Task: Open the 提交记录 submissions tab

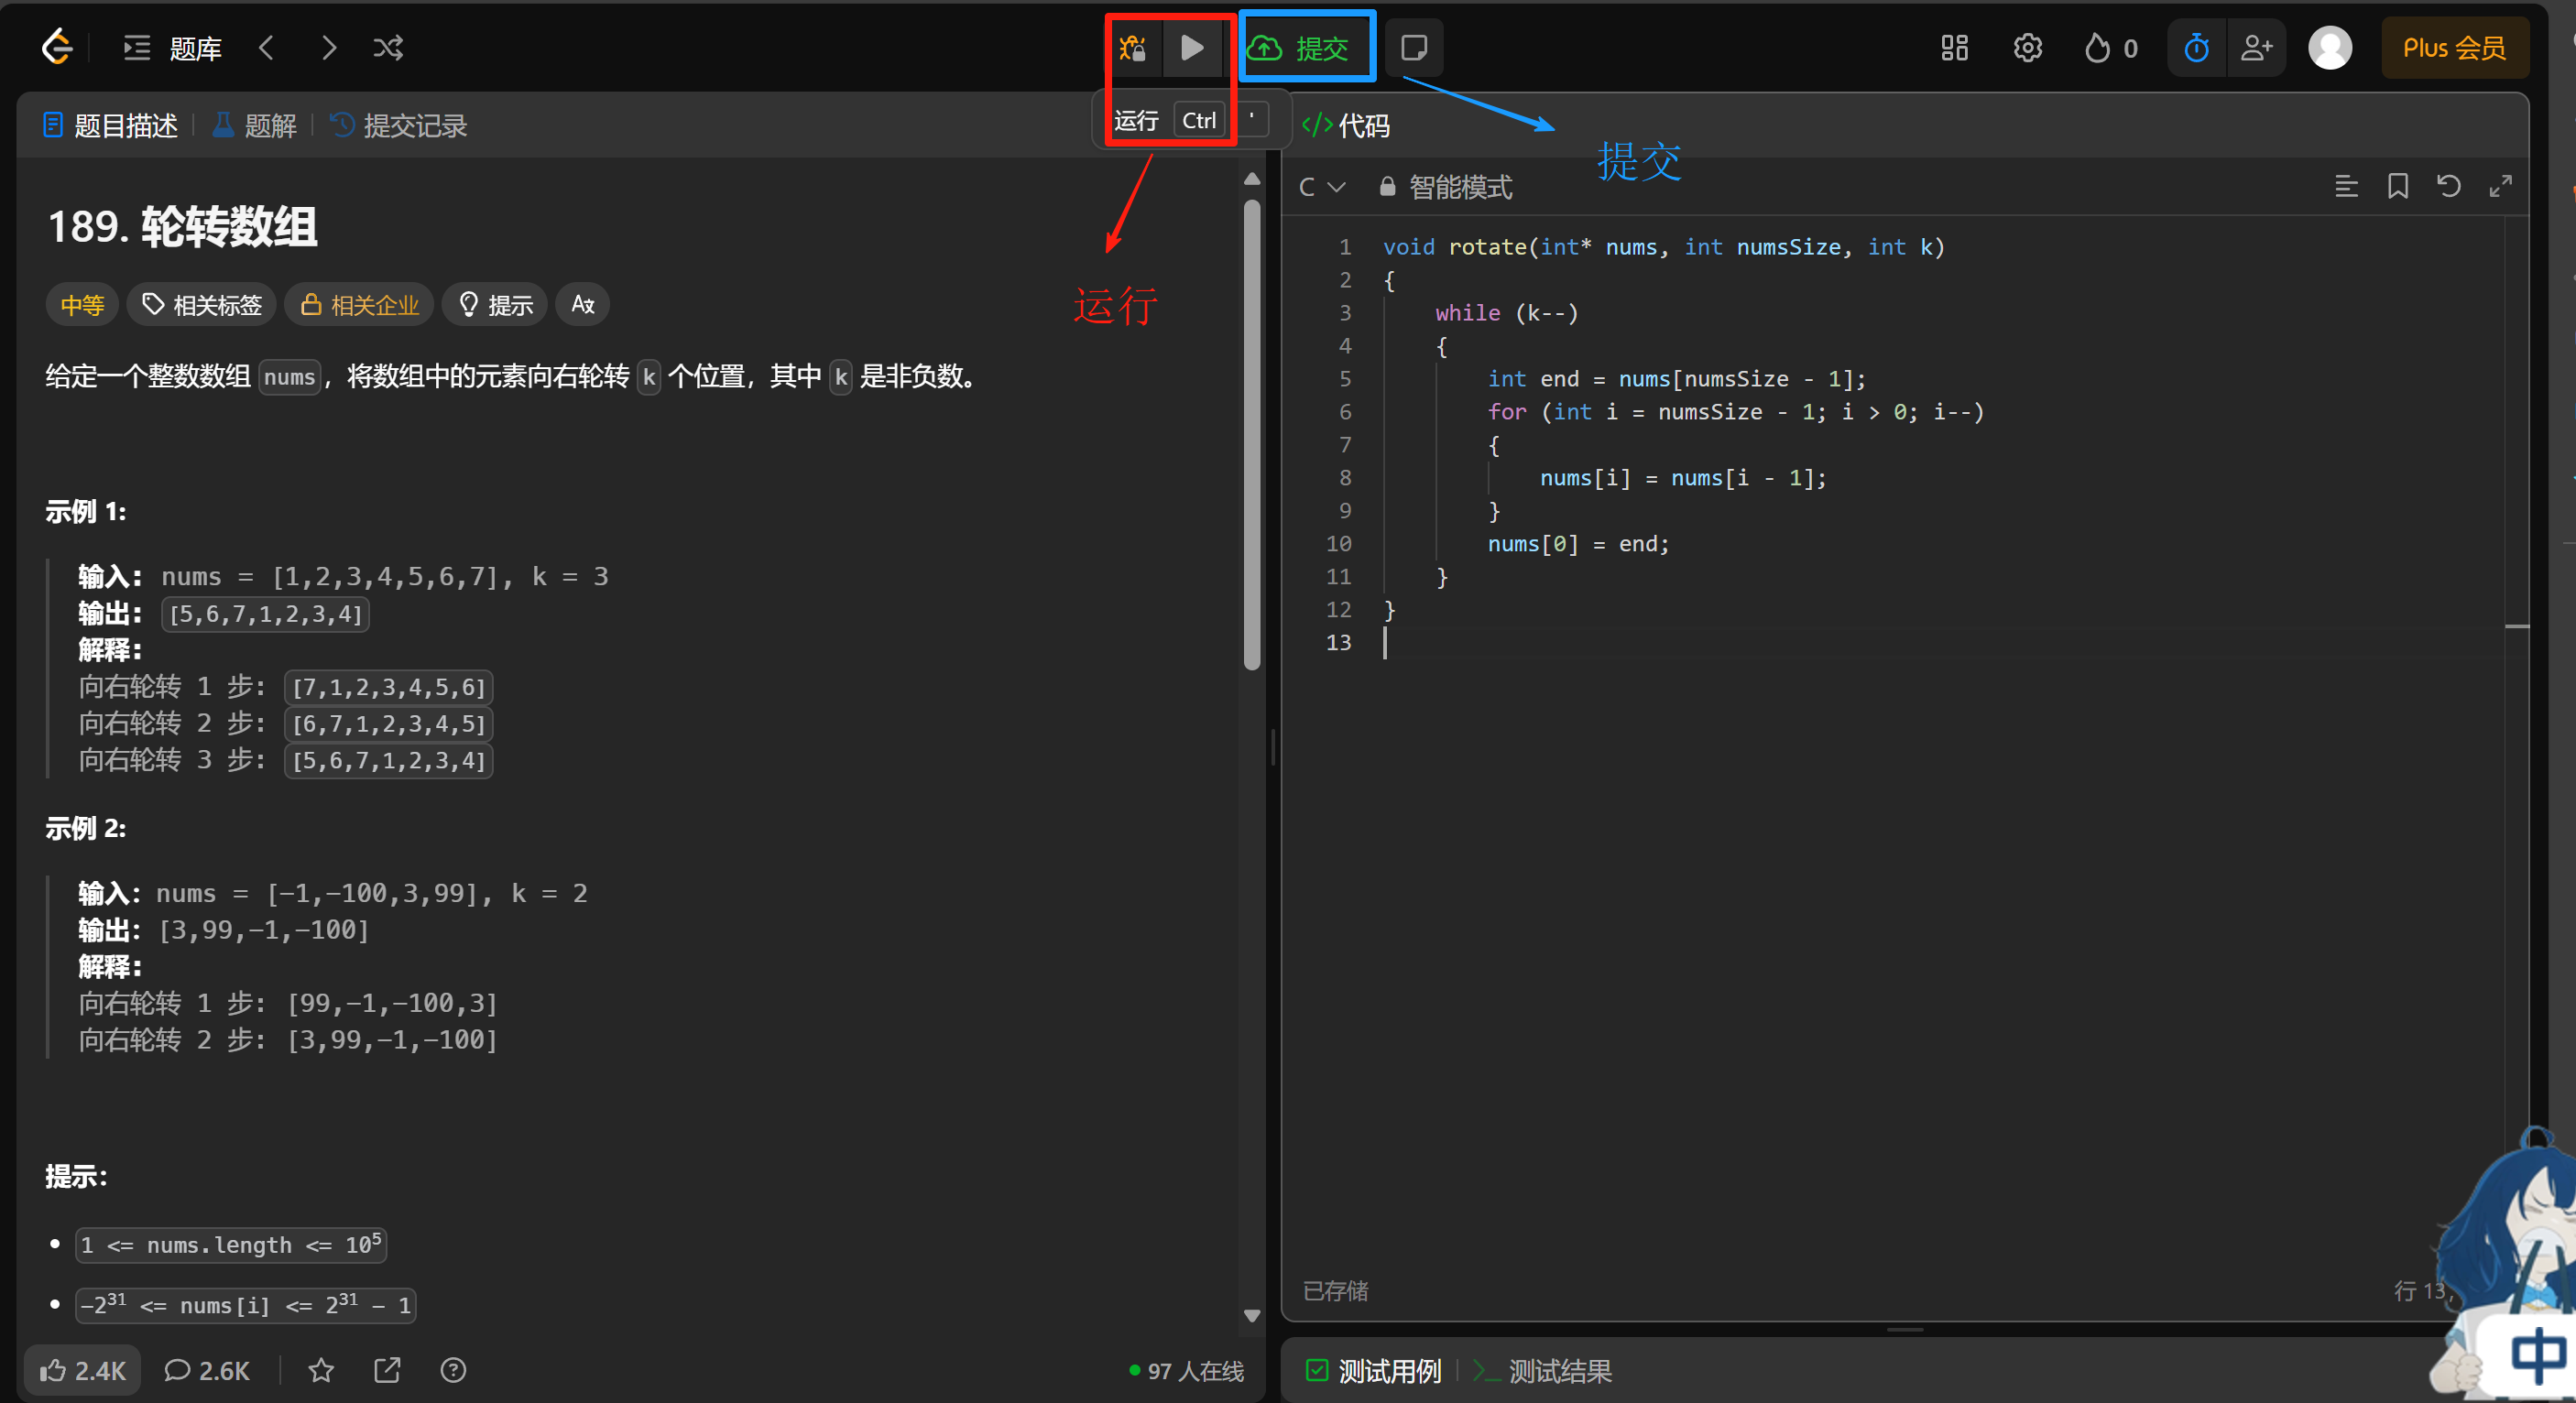Action: pyautogui.click(x=399, y=126)
